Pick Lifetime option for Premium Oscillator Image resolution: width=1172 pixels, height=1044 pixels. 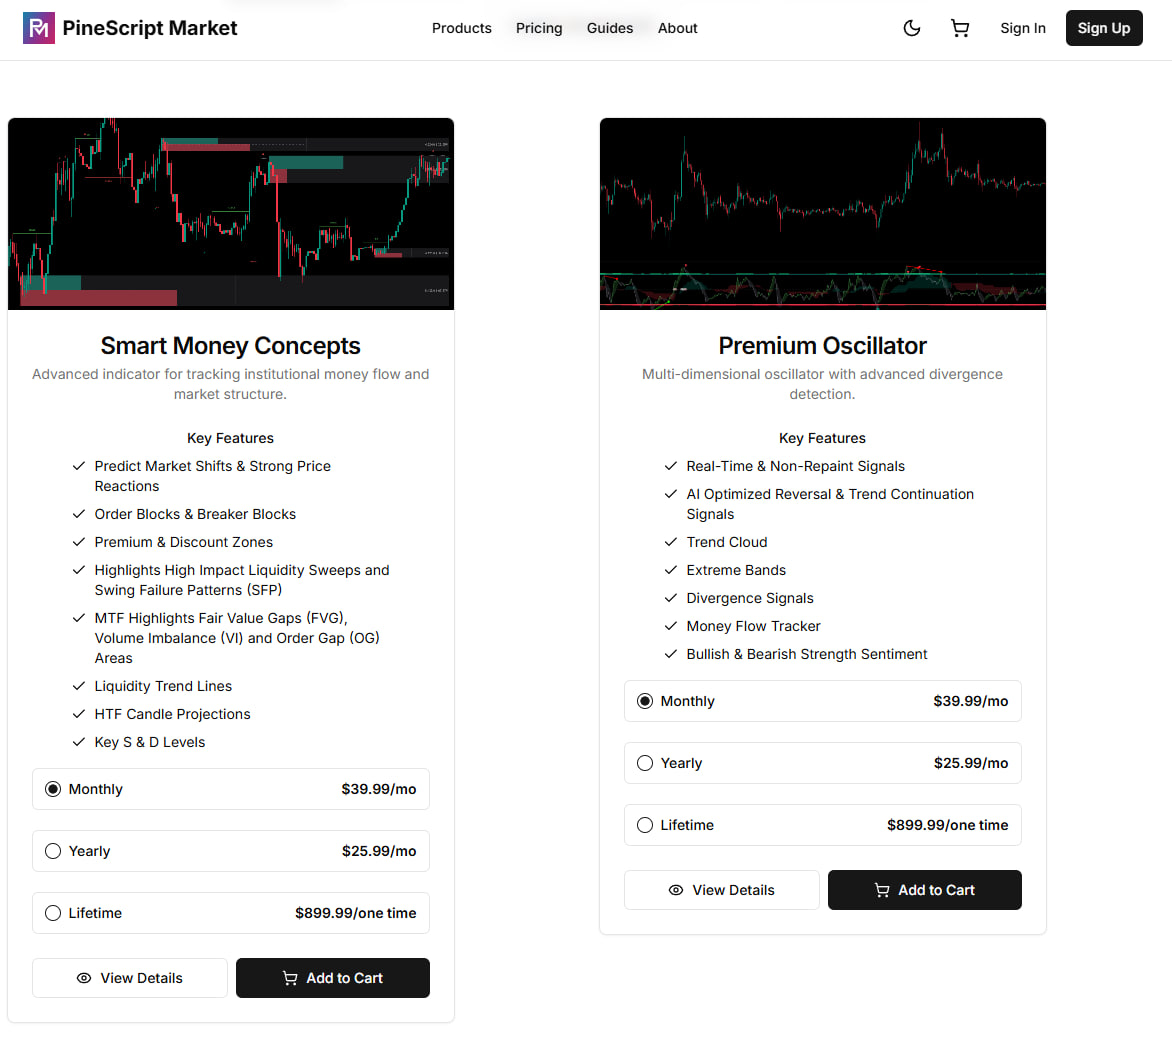646,825
